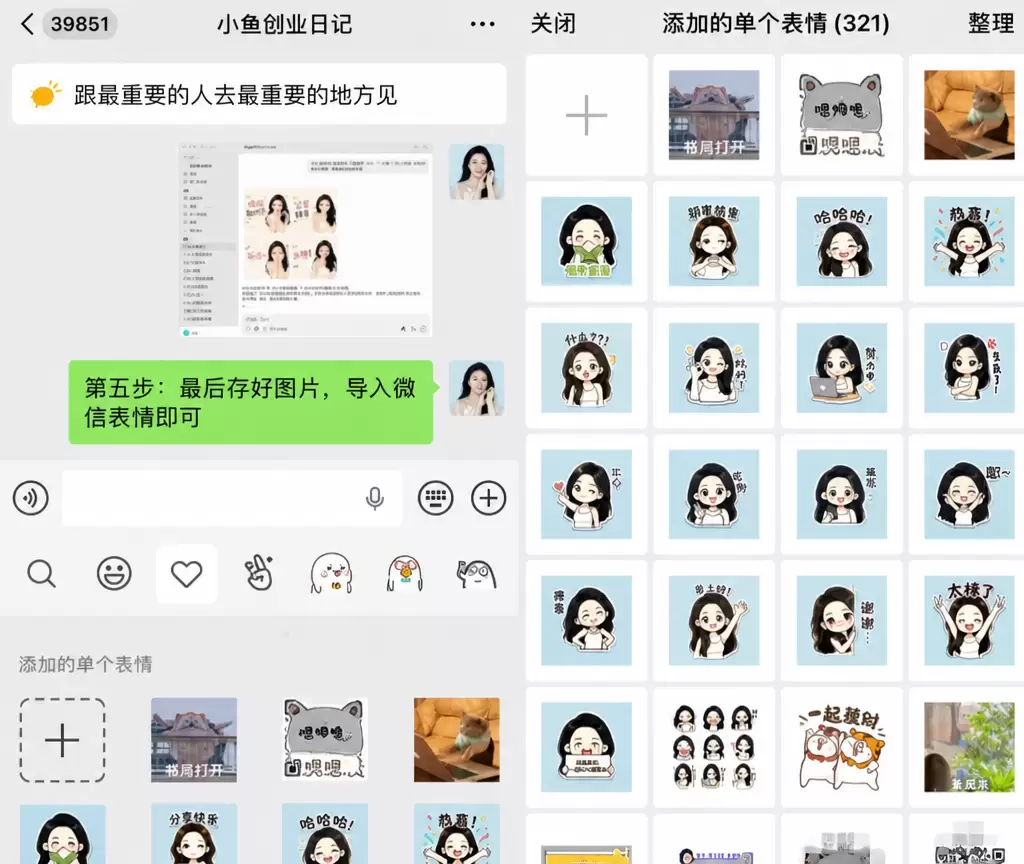Select the nine-girl sticker sheet thumbnail

[714, 747]
